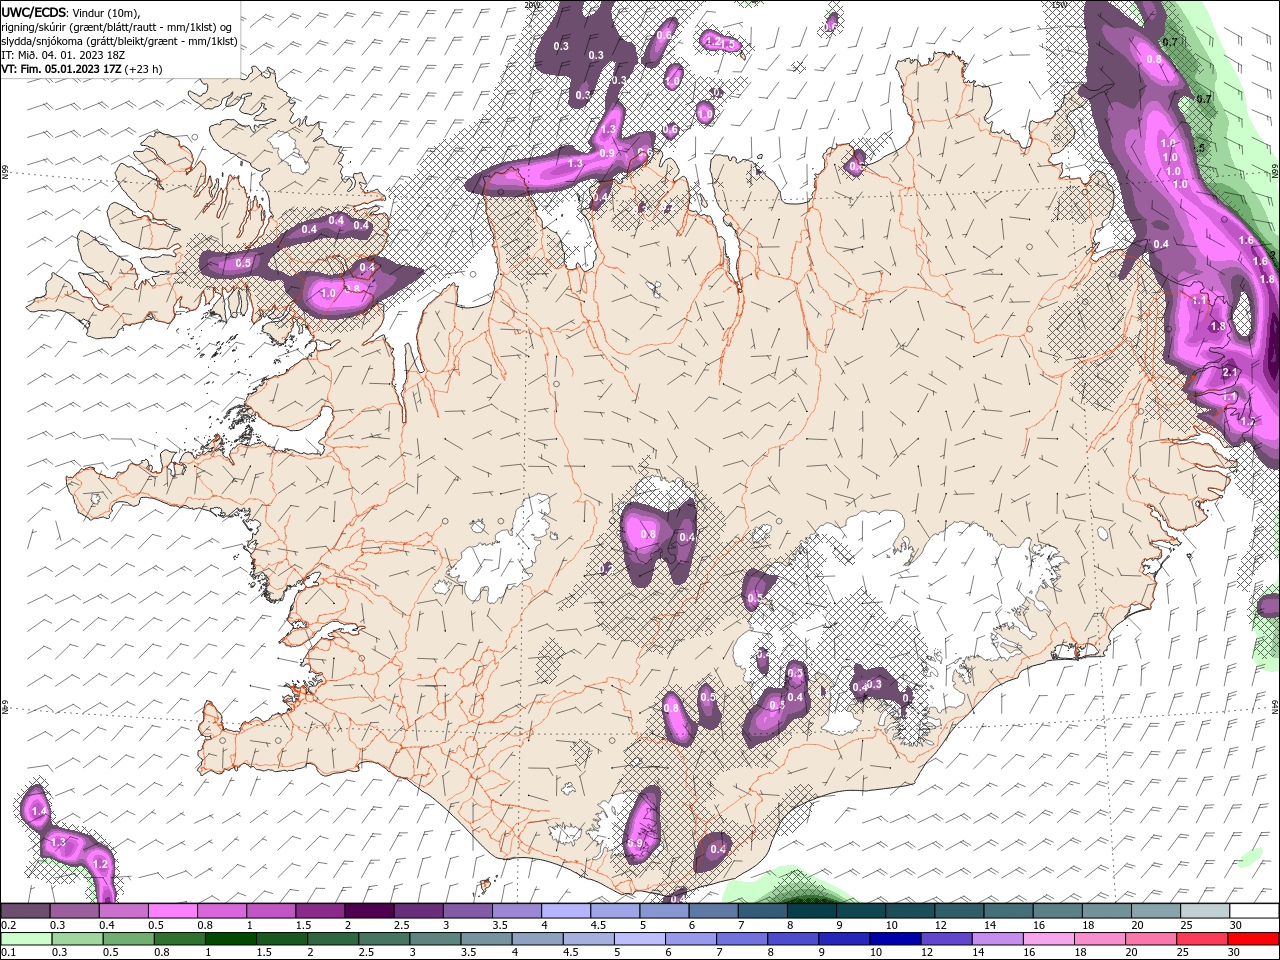Click the '0.1' label in lower legend row

click(8, 953)
